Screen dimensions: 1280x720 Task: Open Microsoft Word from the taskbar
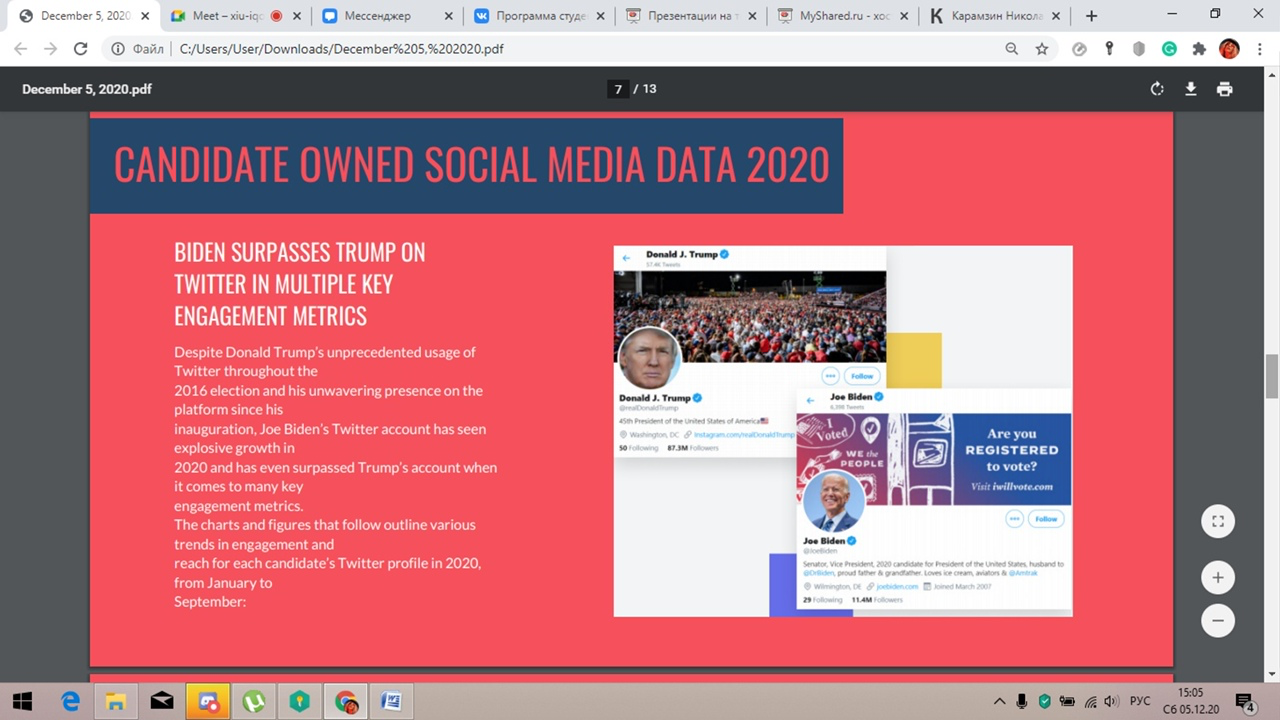click(x=392, y=701)
